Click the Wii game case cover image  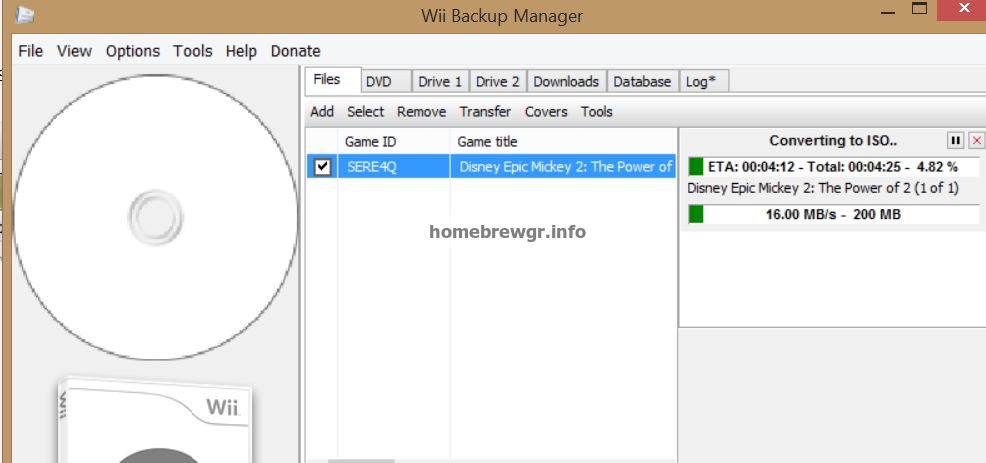(157, 420)
